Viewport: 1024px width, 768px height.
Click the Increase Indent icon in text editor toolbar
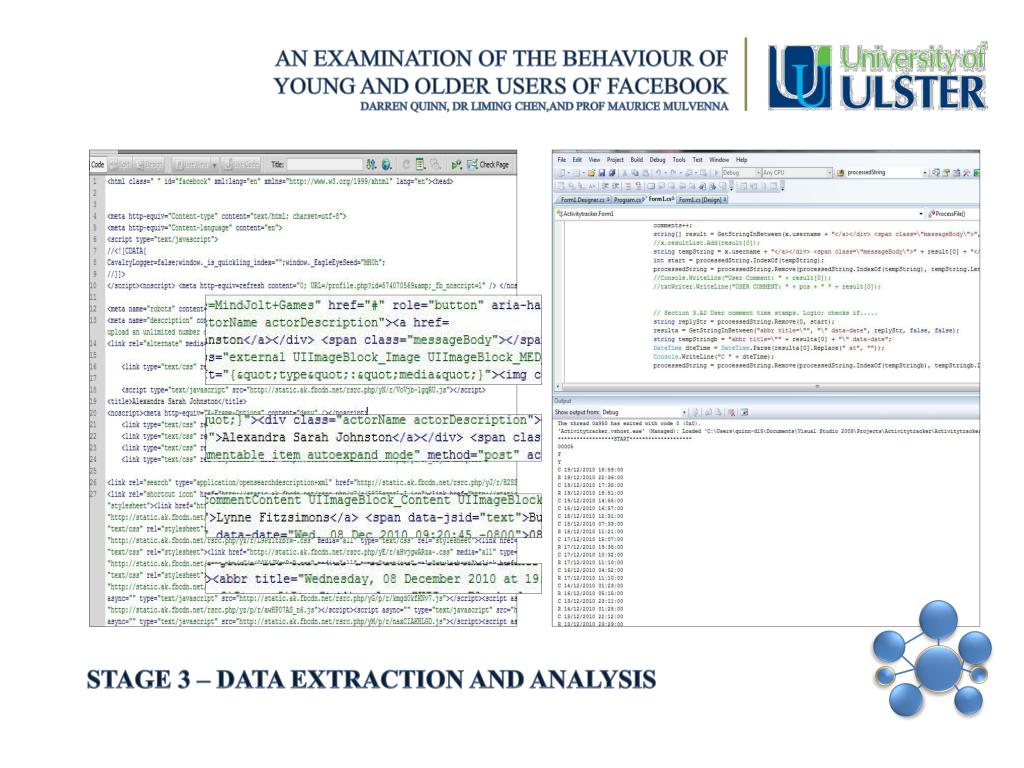(x=615, y=186)
